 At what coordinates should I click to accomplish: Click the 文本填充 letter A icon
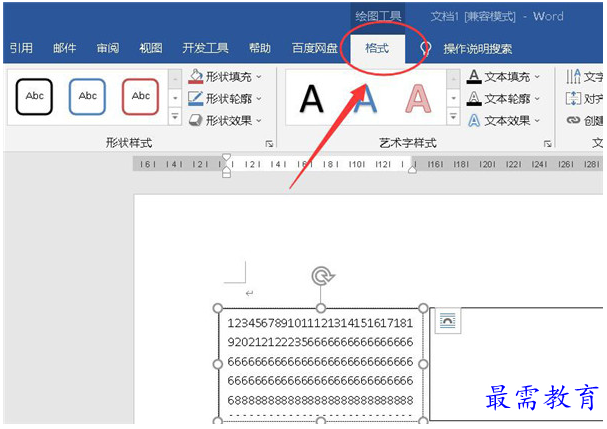click(474, 77)
